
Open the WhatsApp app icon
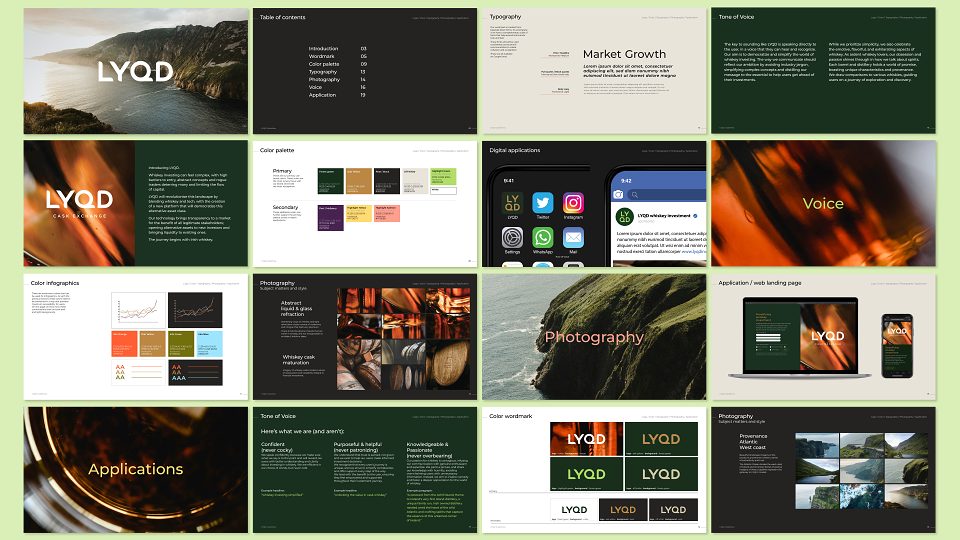click(542, 238)
